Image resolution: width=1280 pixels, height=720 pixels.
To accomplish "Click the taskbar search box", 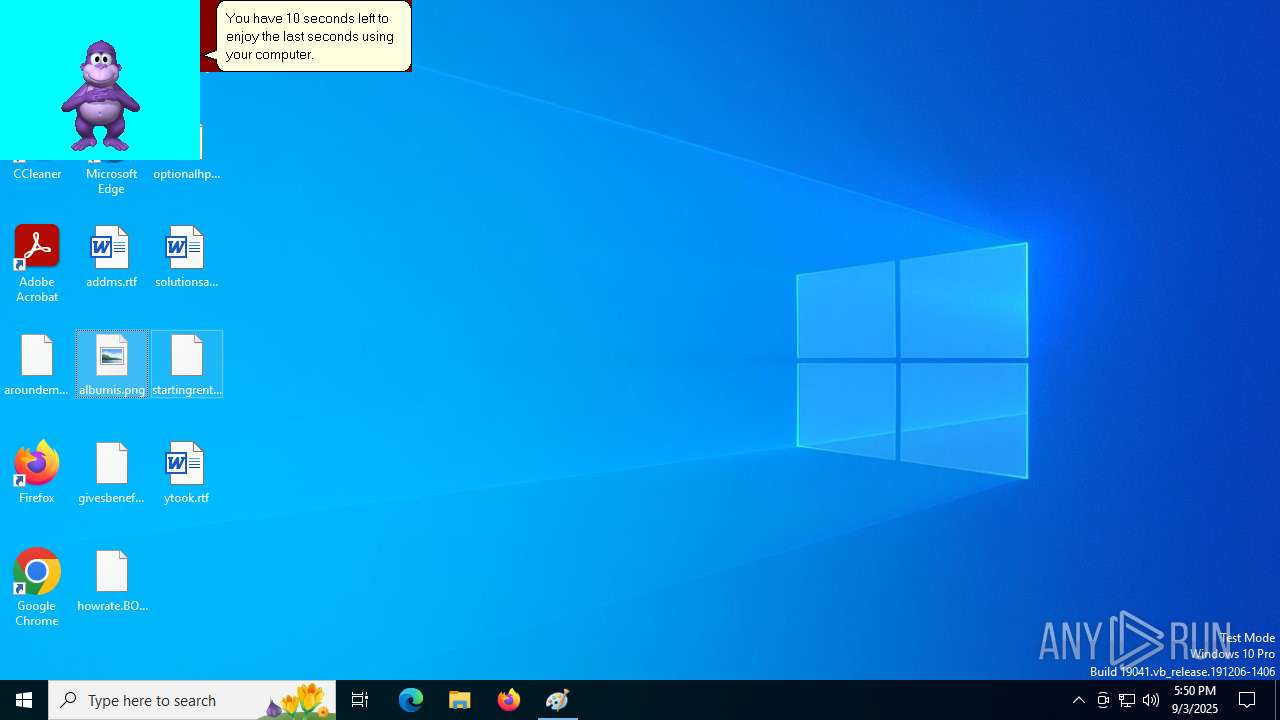I will click(x=192, y=700).
